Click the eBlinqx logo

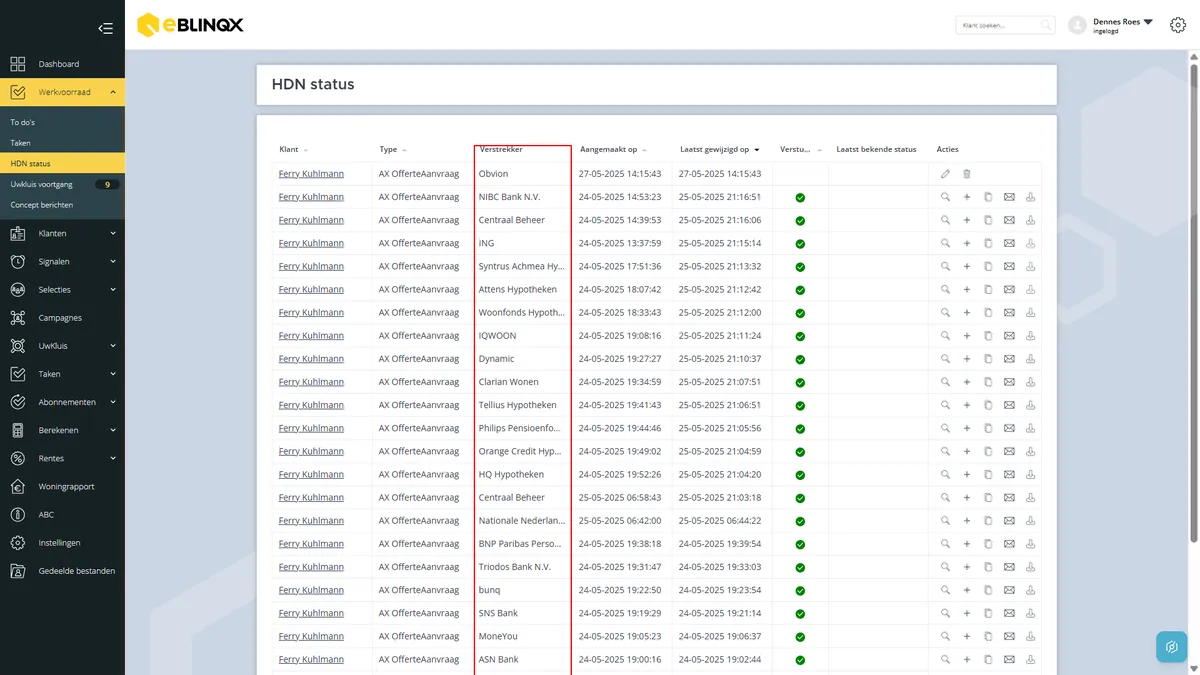tap(190, 24)
